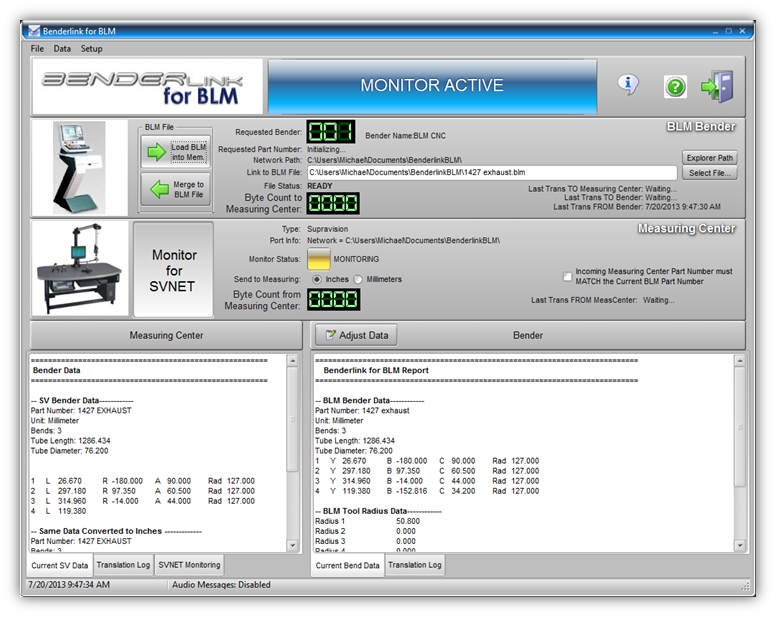Click the Link to BLM File path field
Screen dimensions: 776x617
click(490, 173)
